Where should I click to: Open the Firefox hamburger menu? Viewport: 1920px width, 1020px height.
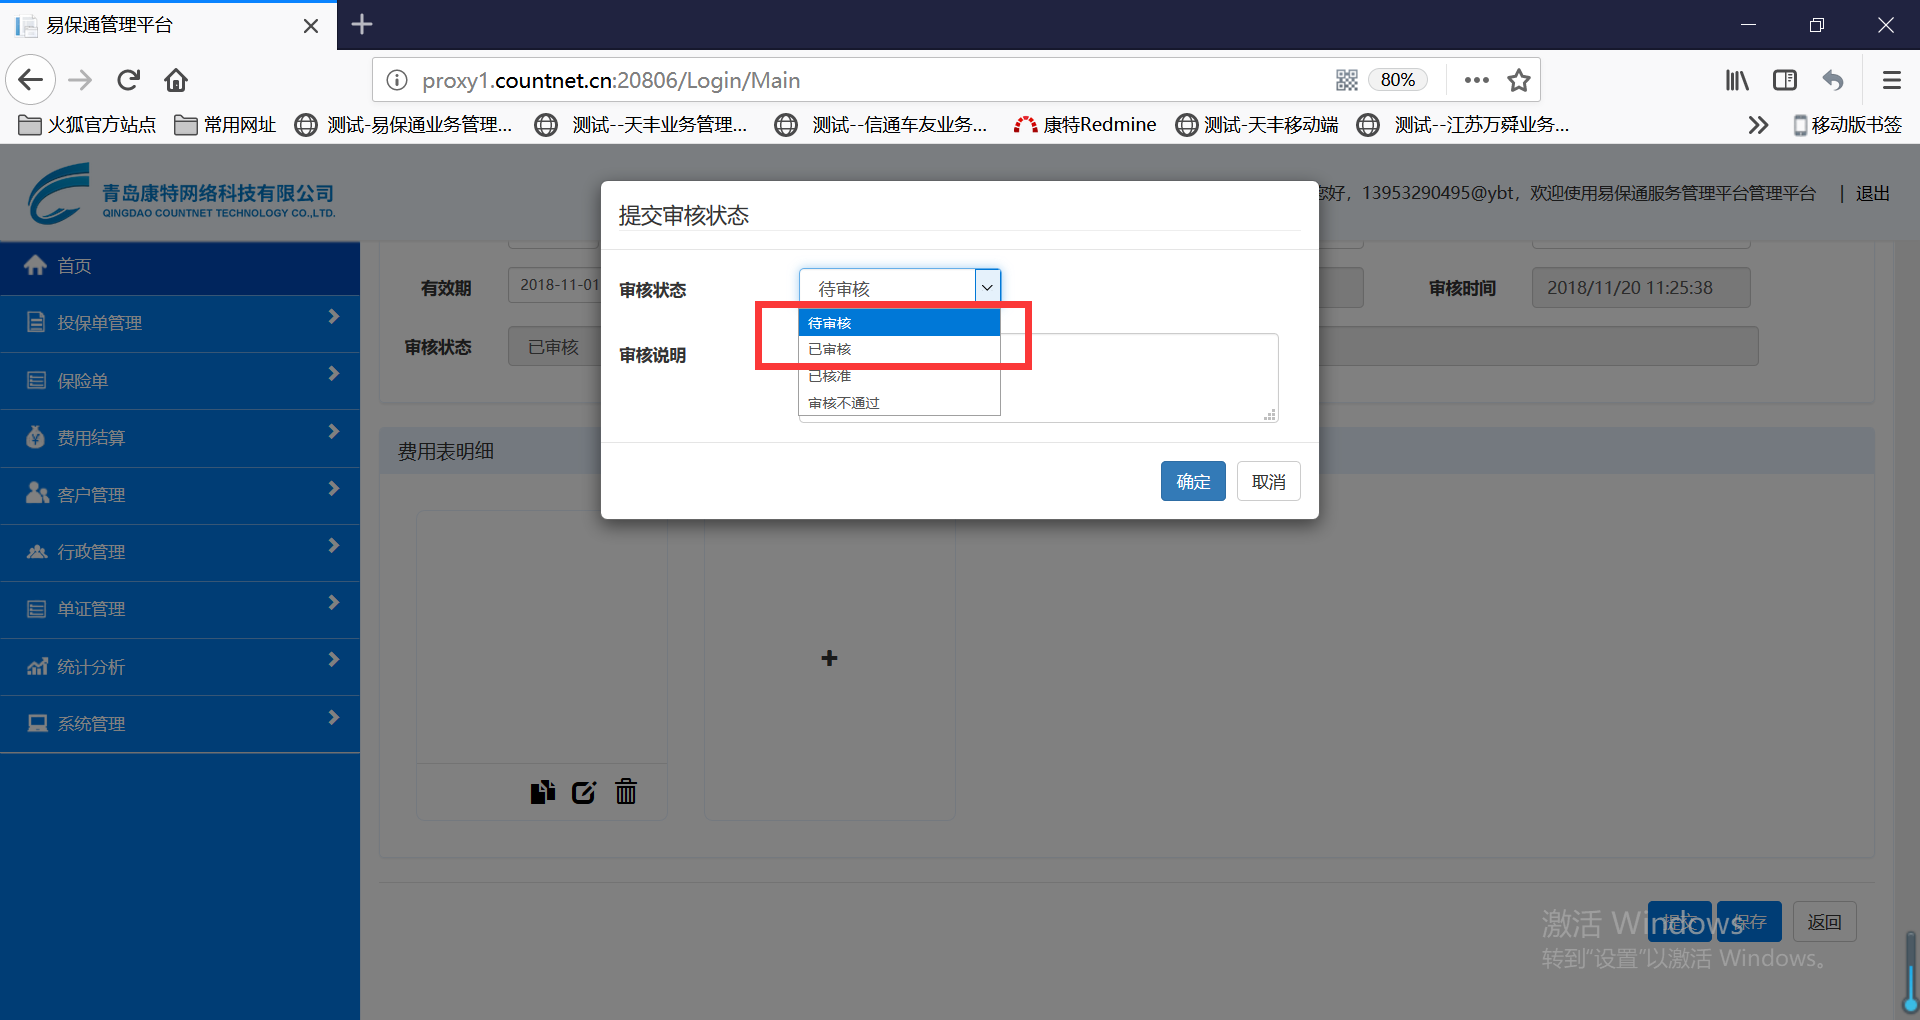(x=1891, y=80)
